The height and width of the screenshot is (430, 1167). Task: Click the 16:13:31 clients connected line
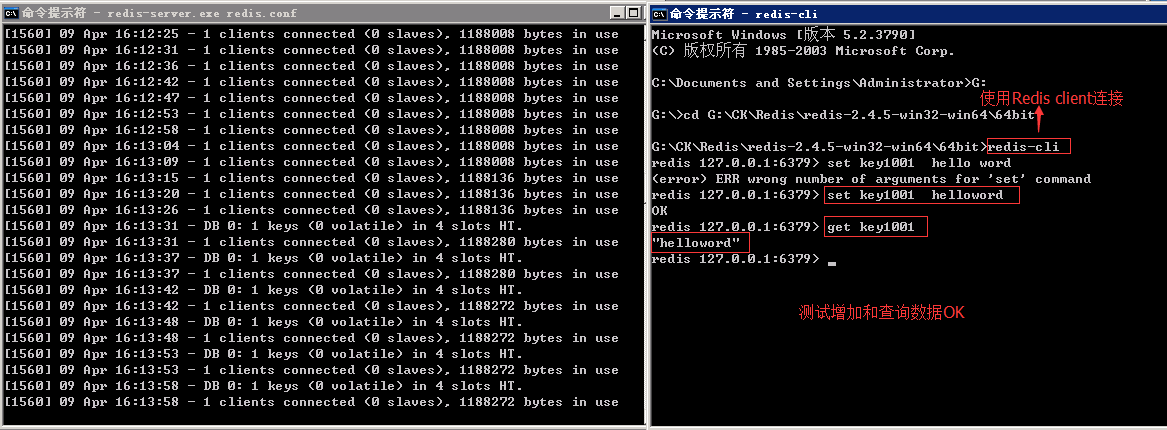click(x=311, y=243)
